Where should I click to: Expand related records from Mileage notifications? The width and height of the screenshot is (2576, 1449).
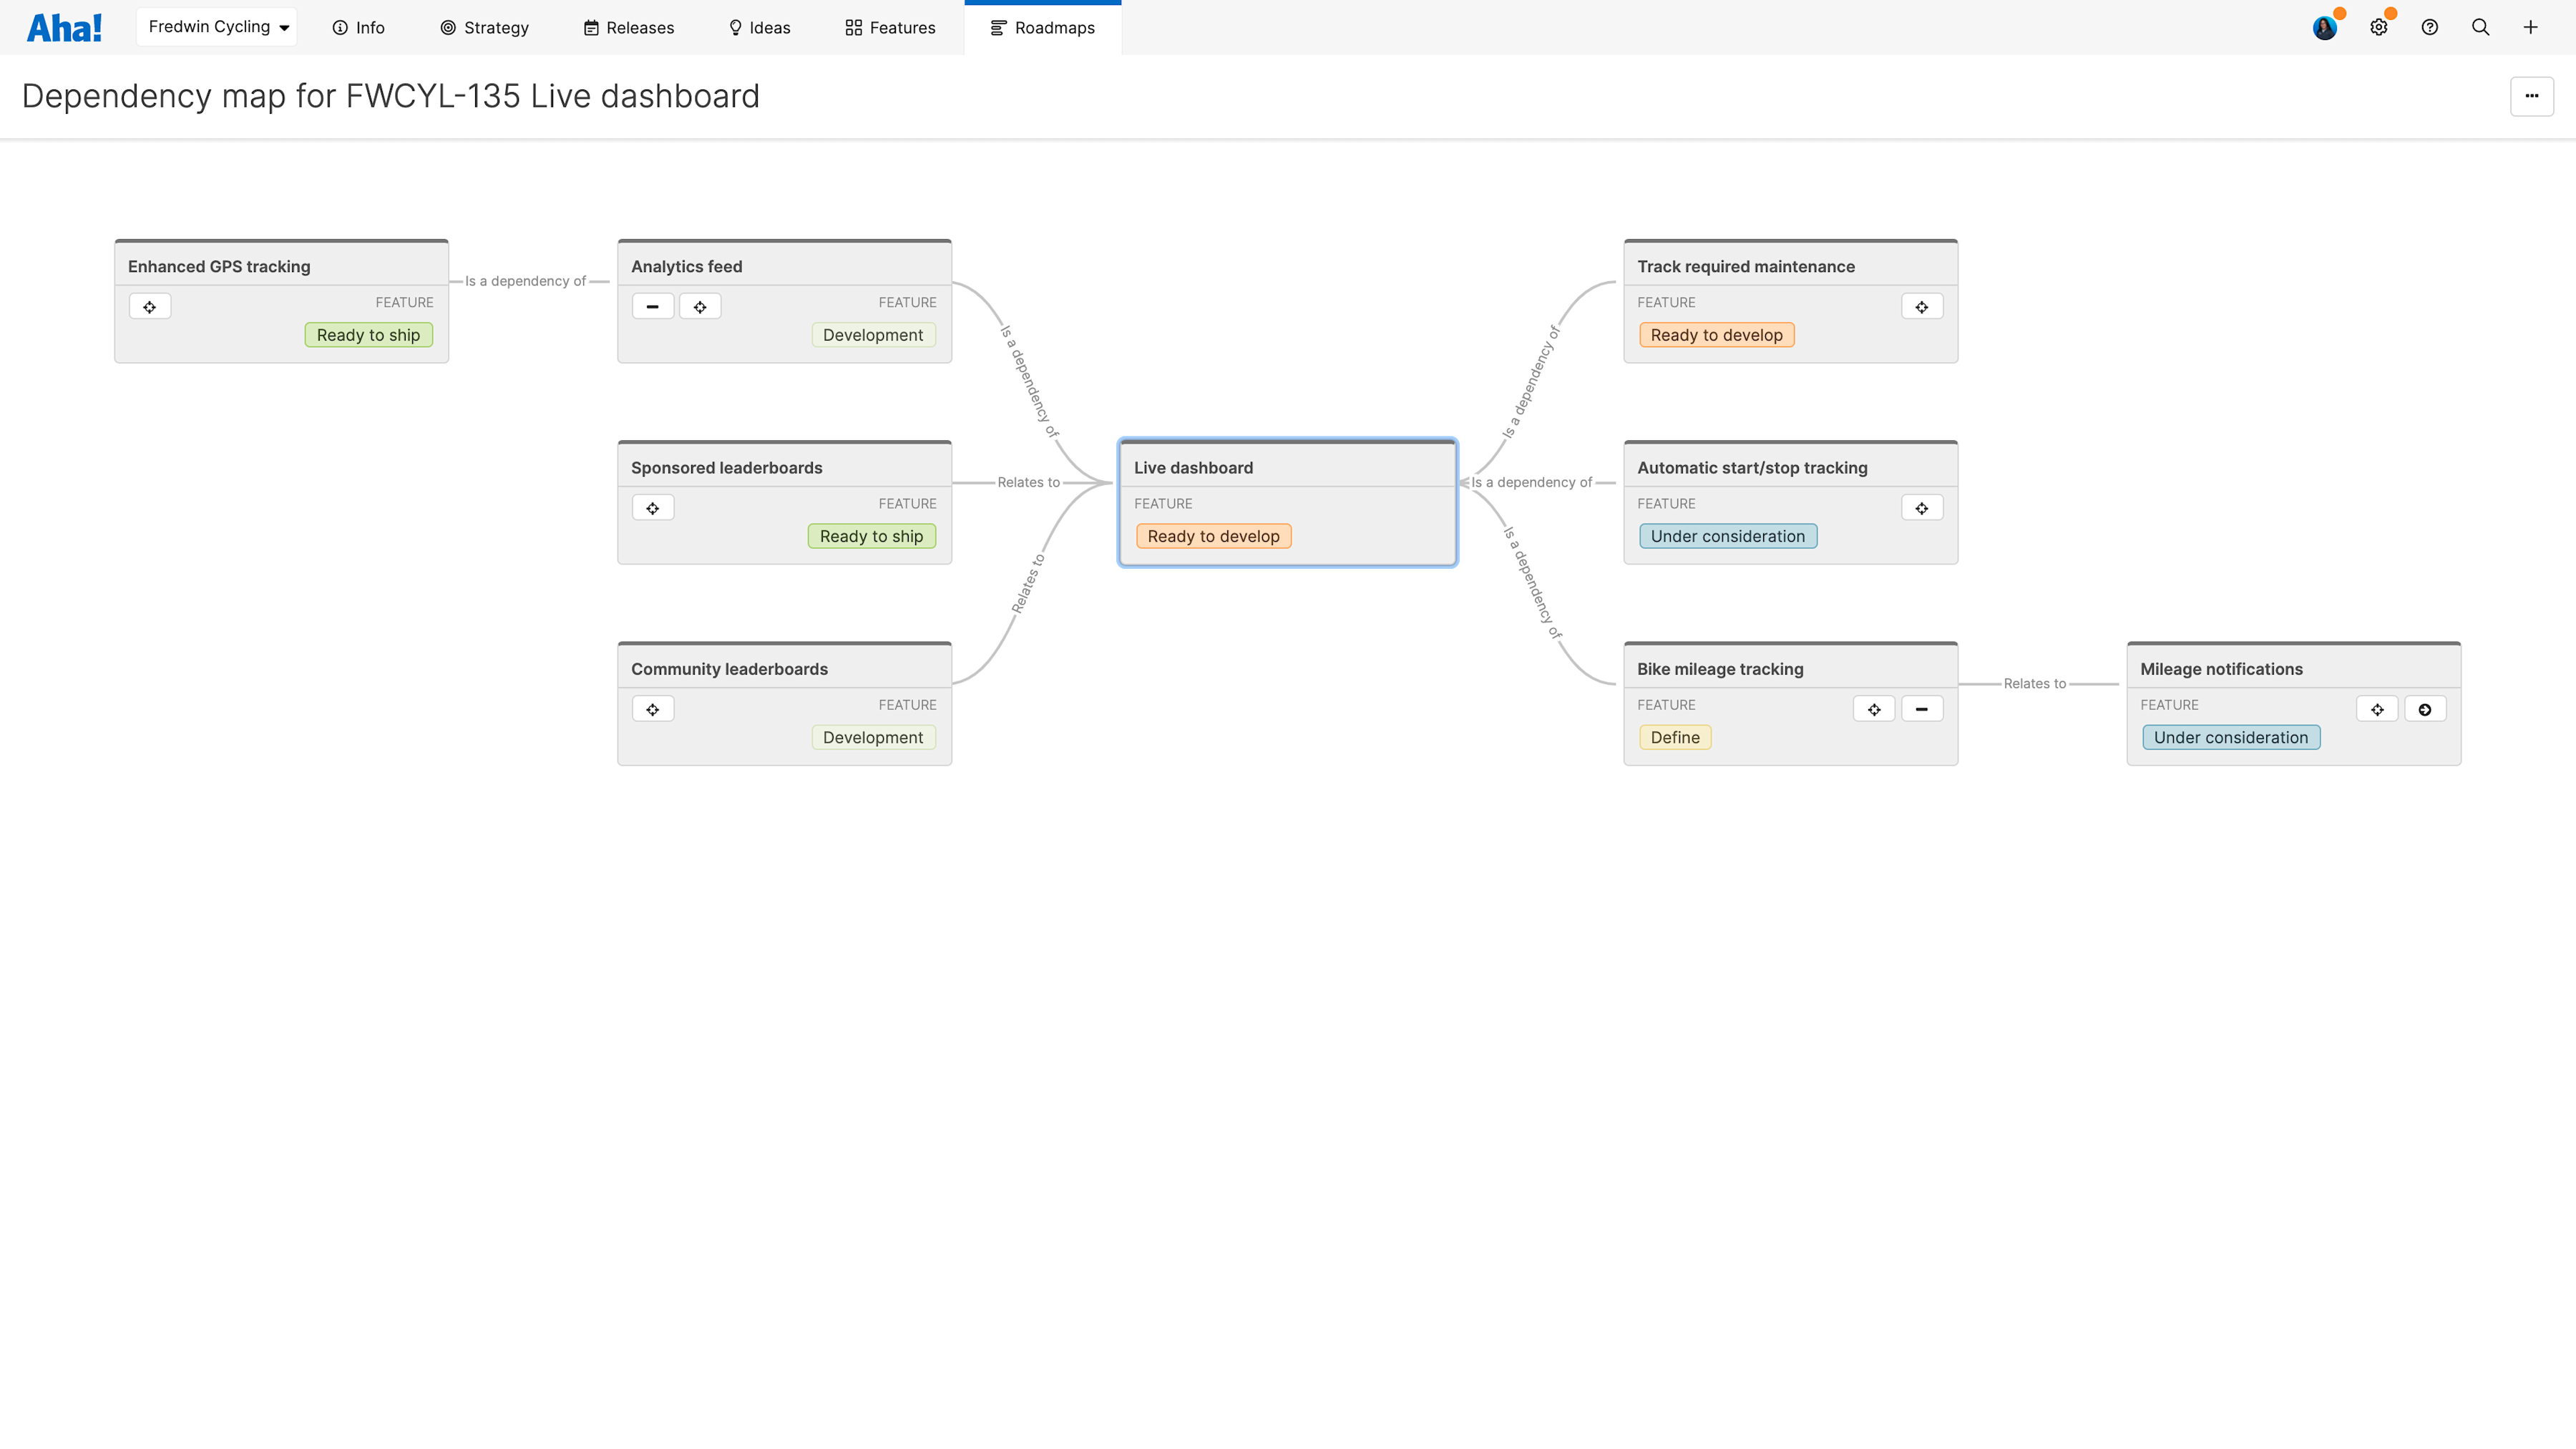(x=2425, y=708)
